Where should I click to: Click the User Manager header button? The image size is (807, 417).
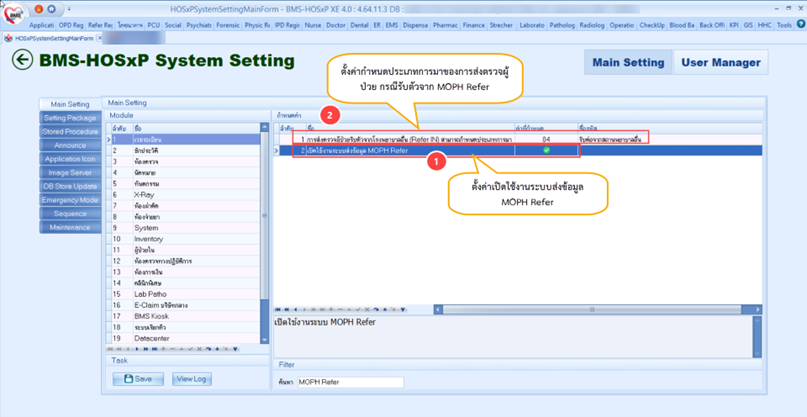click(721, 62)
